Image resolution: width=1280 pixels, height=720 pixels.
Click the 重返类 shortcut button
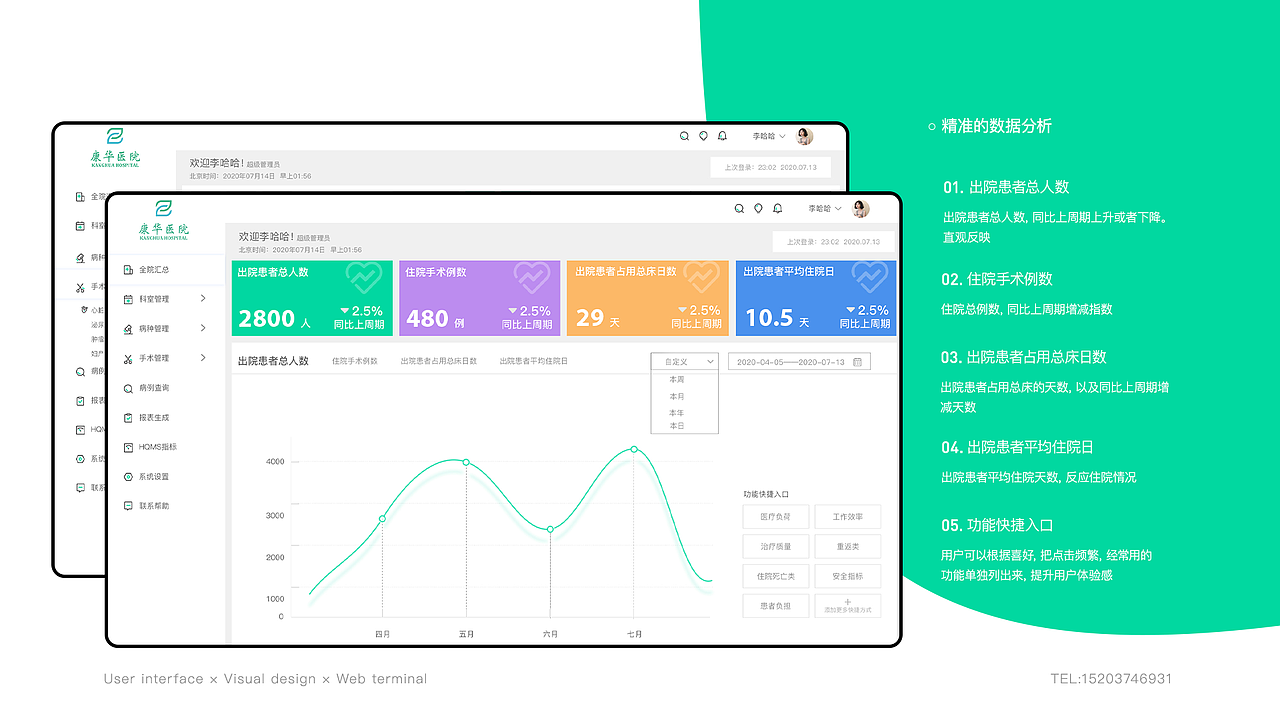(848, 546)
